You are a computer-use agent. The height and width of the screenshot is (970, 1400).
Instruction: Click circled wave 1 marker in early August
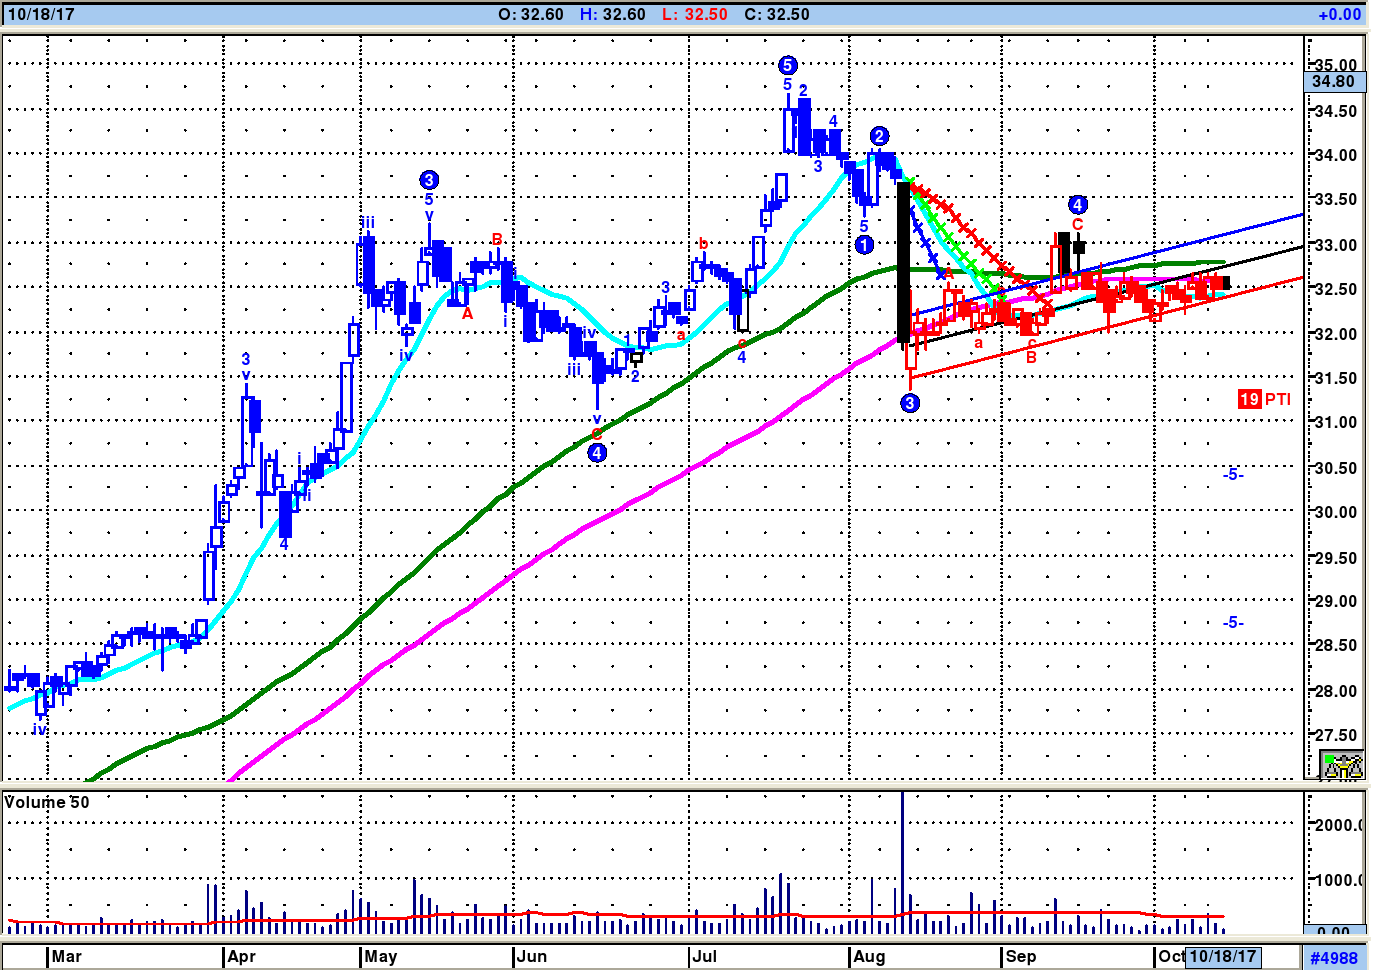point(865,244)
